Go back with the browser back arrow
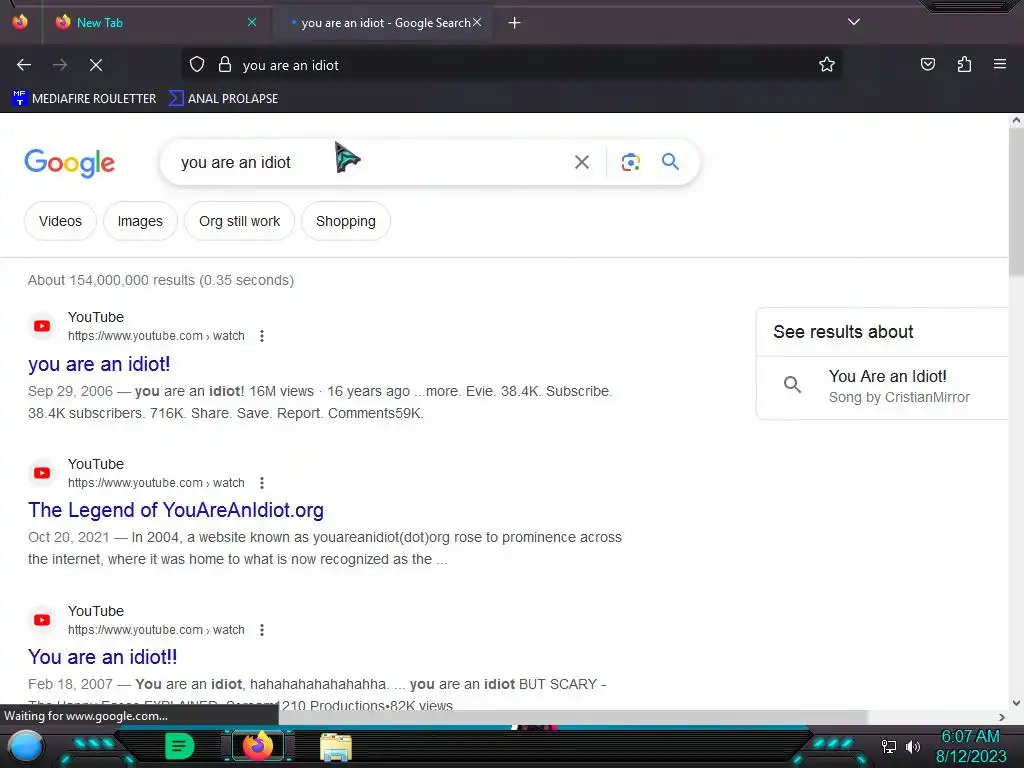1024x768 pixels. 24,65
